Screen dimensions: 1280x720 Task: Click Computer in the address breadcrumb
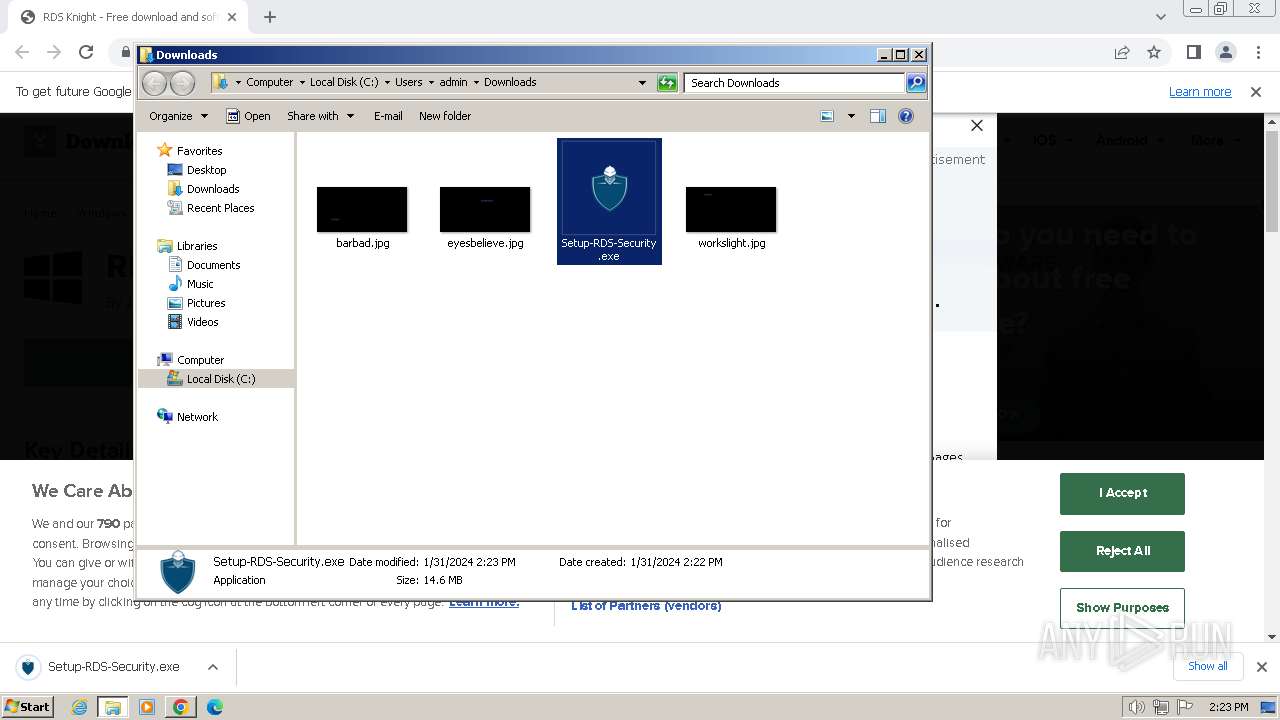(270, 83)
